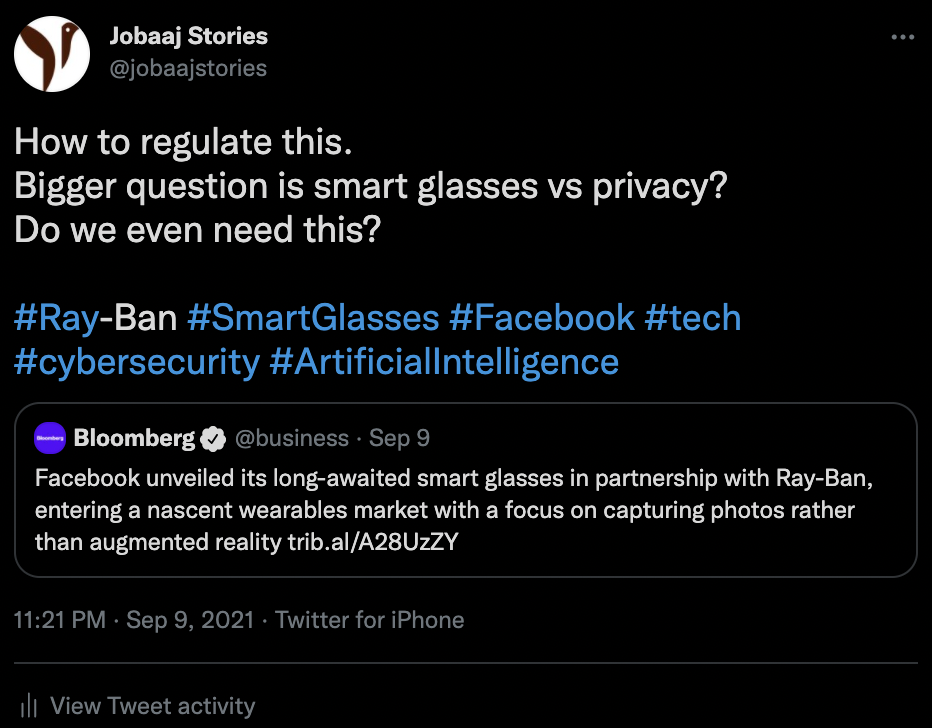932x728 pixels.
Task: Click the @business handle
Action: tap(291, 438)
